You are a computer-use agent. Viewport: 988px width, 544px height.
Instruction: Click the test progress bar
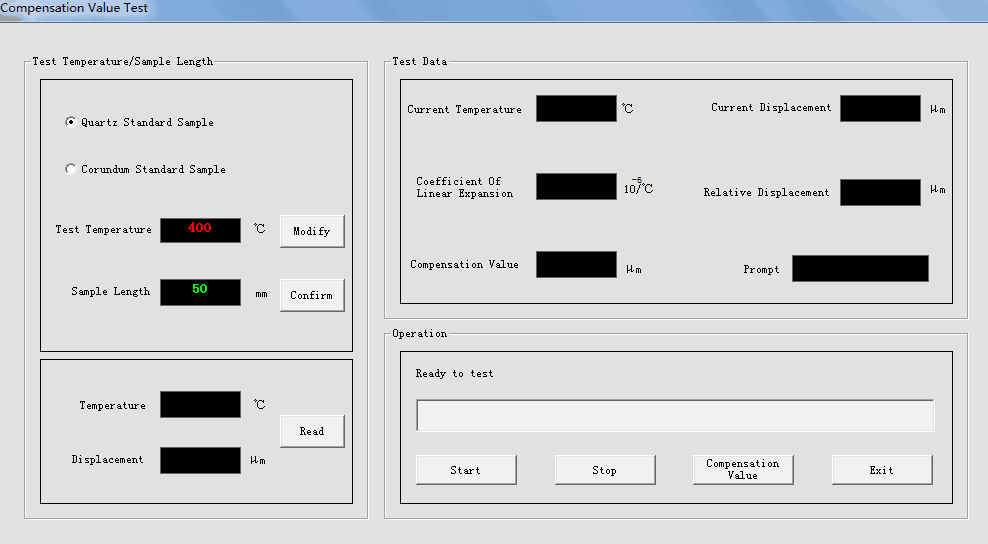pyautogui.click(x=675, y=416)
